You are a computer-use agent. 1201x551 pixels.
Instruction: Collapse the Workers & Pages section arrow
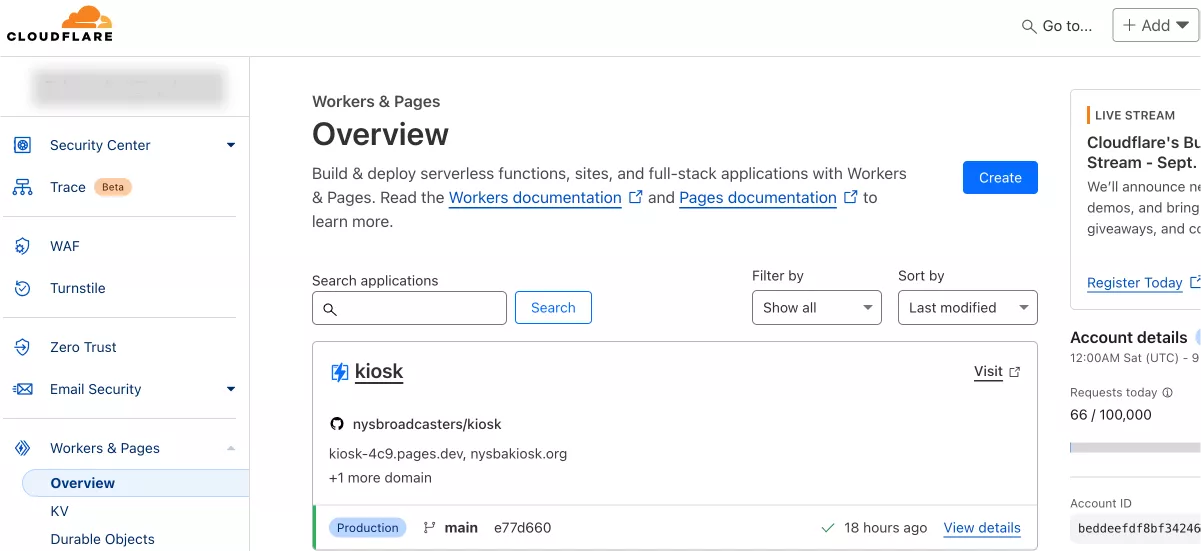tap(231, 448)
